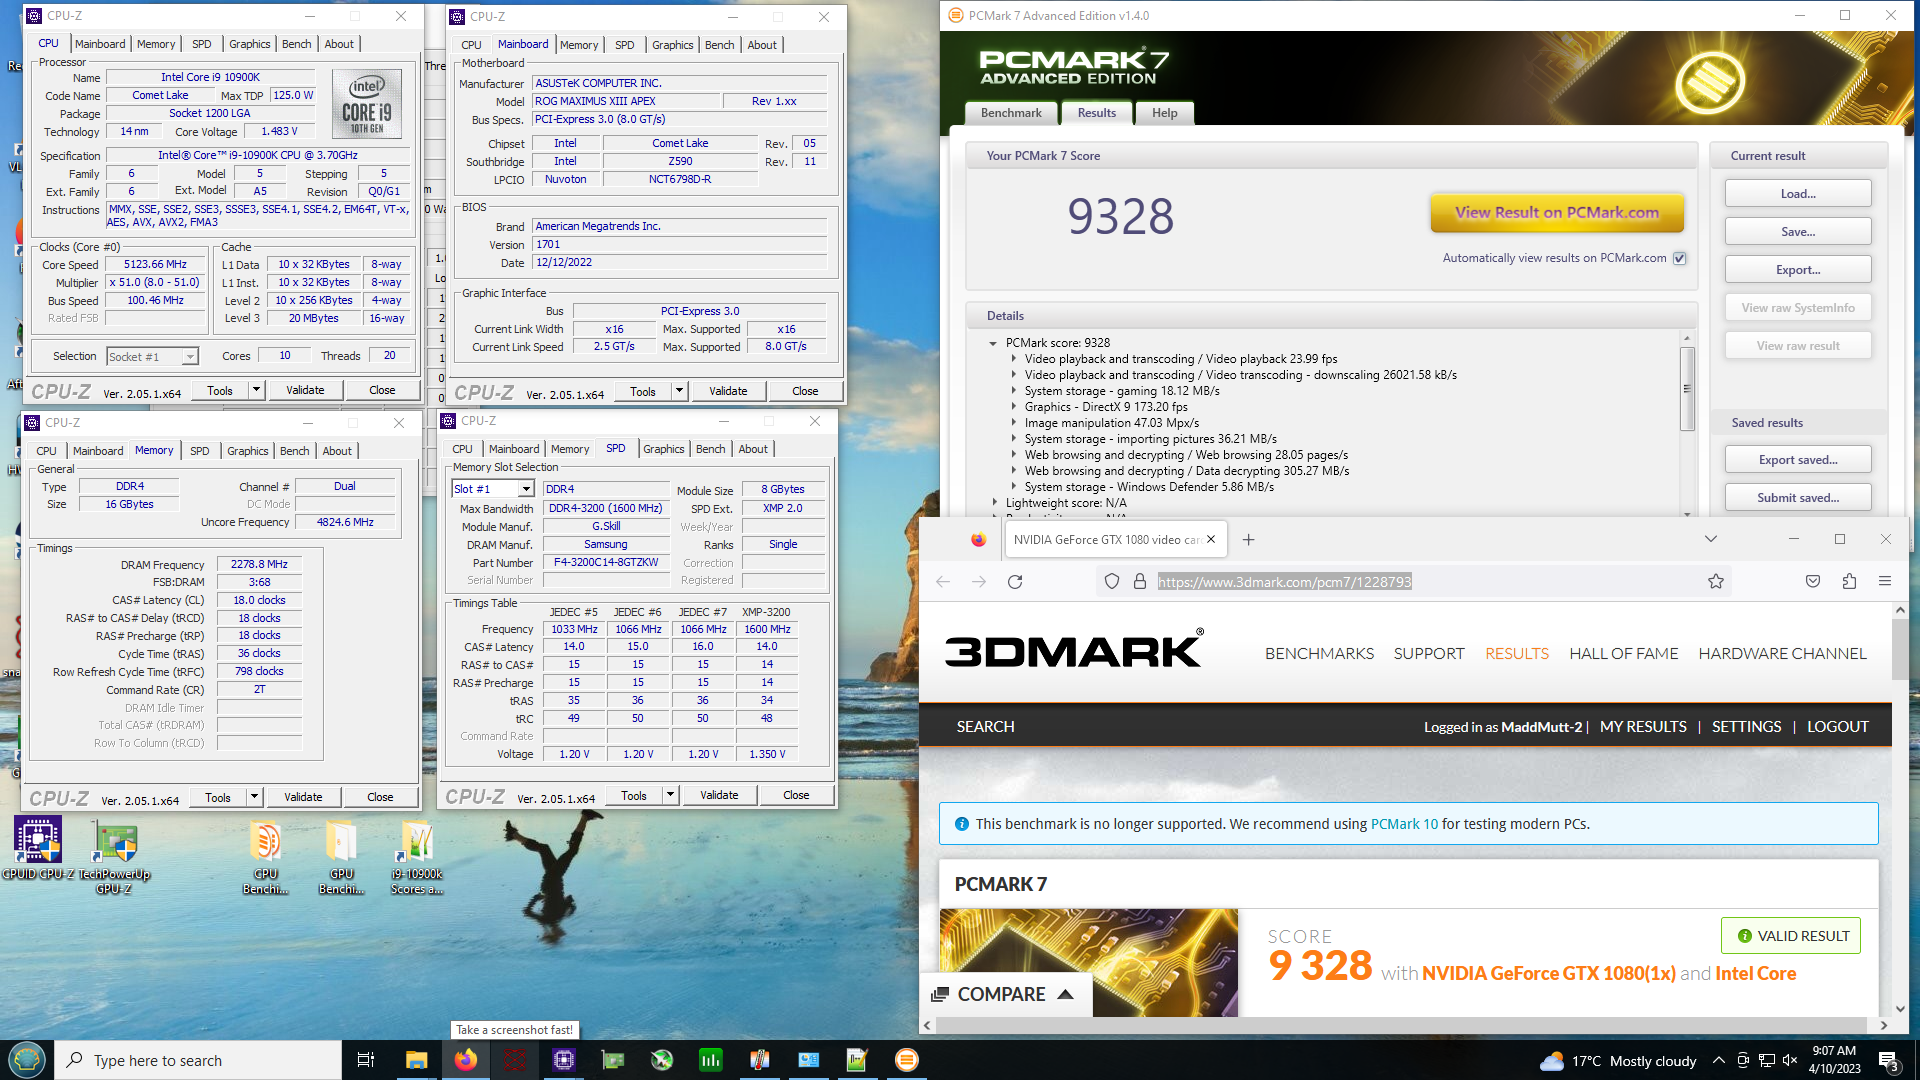Open CPU Bench desktop icon
Image resolution: width=1920 pixels, height=1080 pixels.
[x=265, y=857]
